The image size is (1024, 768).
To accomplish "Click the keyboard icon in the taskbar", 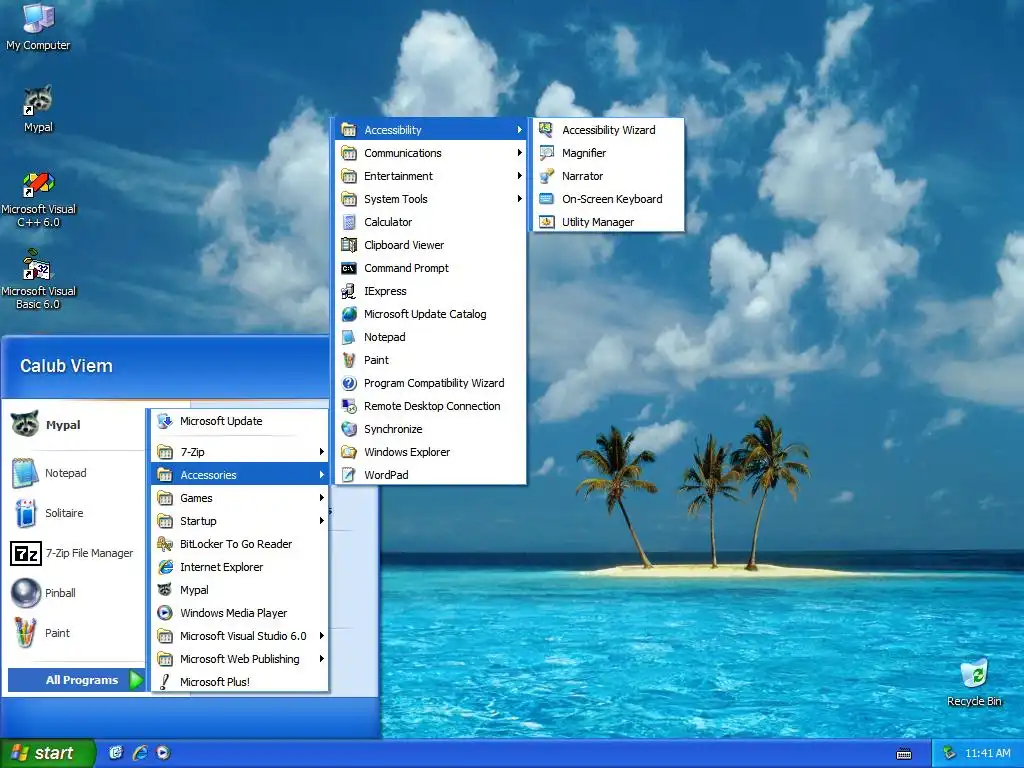I will pos(904,754).
